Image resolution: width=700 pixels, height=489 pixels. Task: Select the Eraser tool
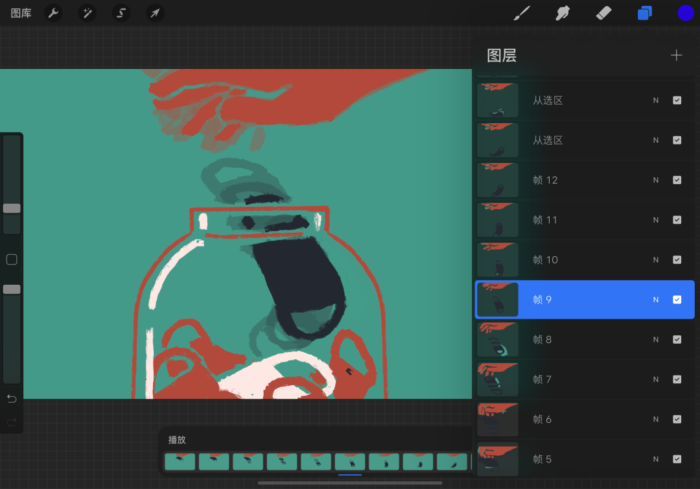(602, 13)
